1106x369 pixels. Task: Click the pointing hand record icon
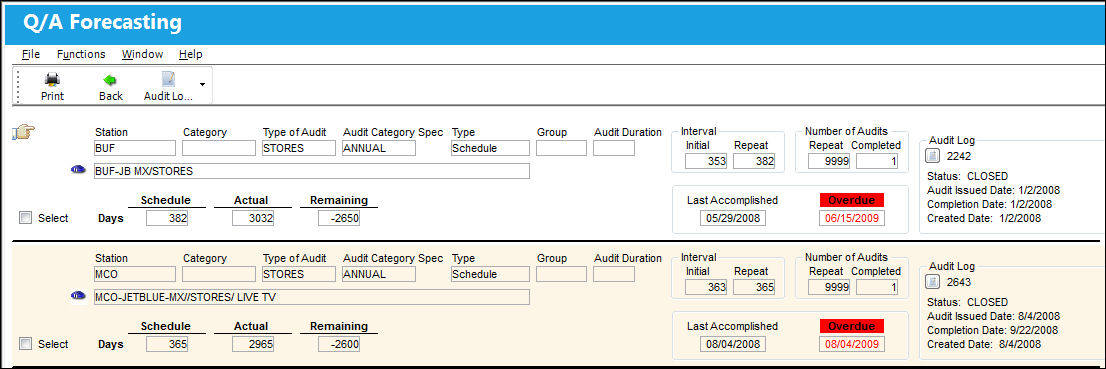tap(24, 131)
